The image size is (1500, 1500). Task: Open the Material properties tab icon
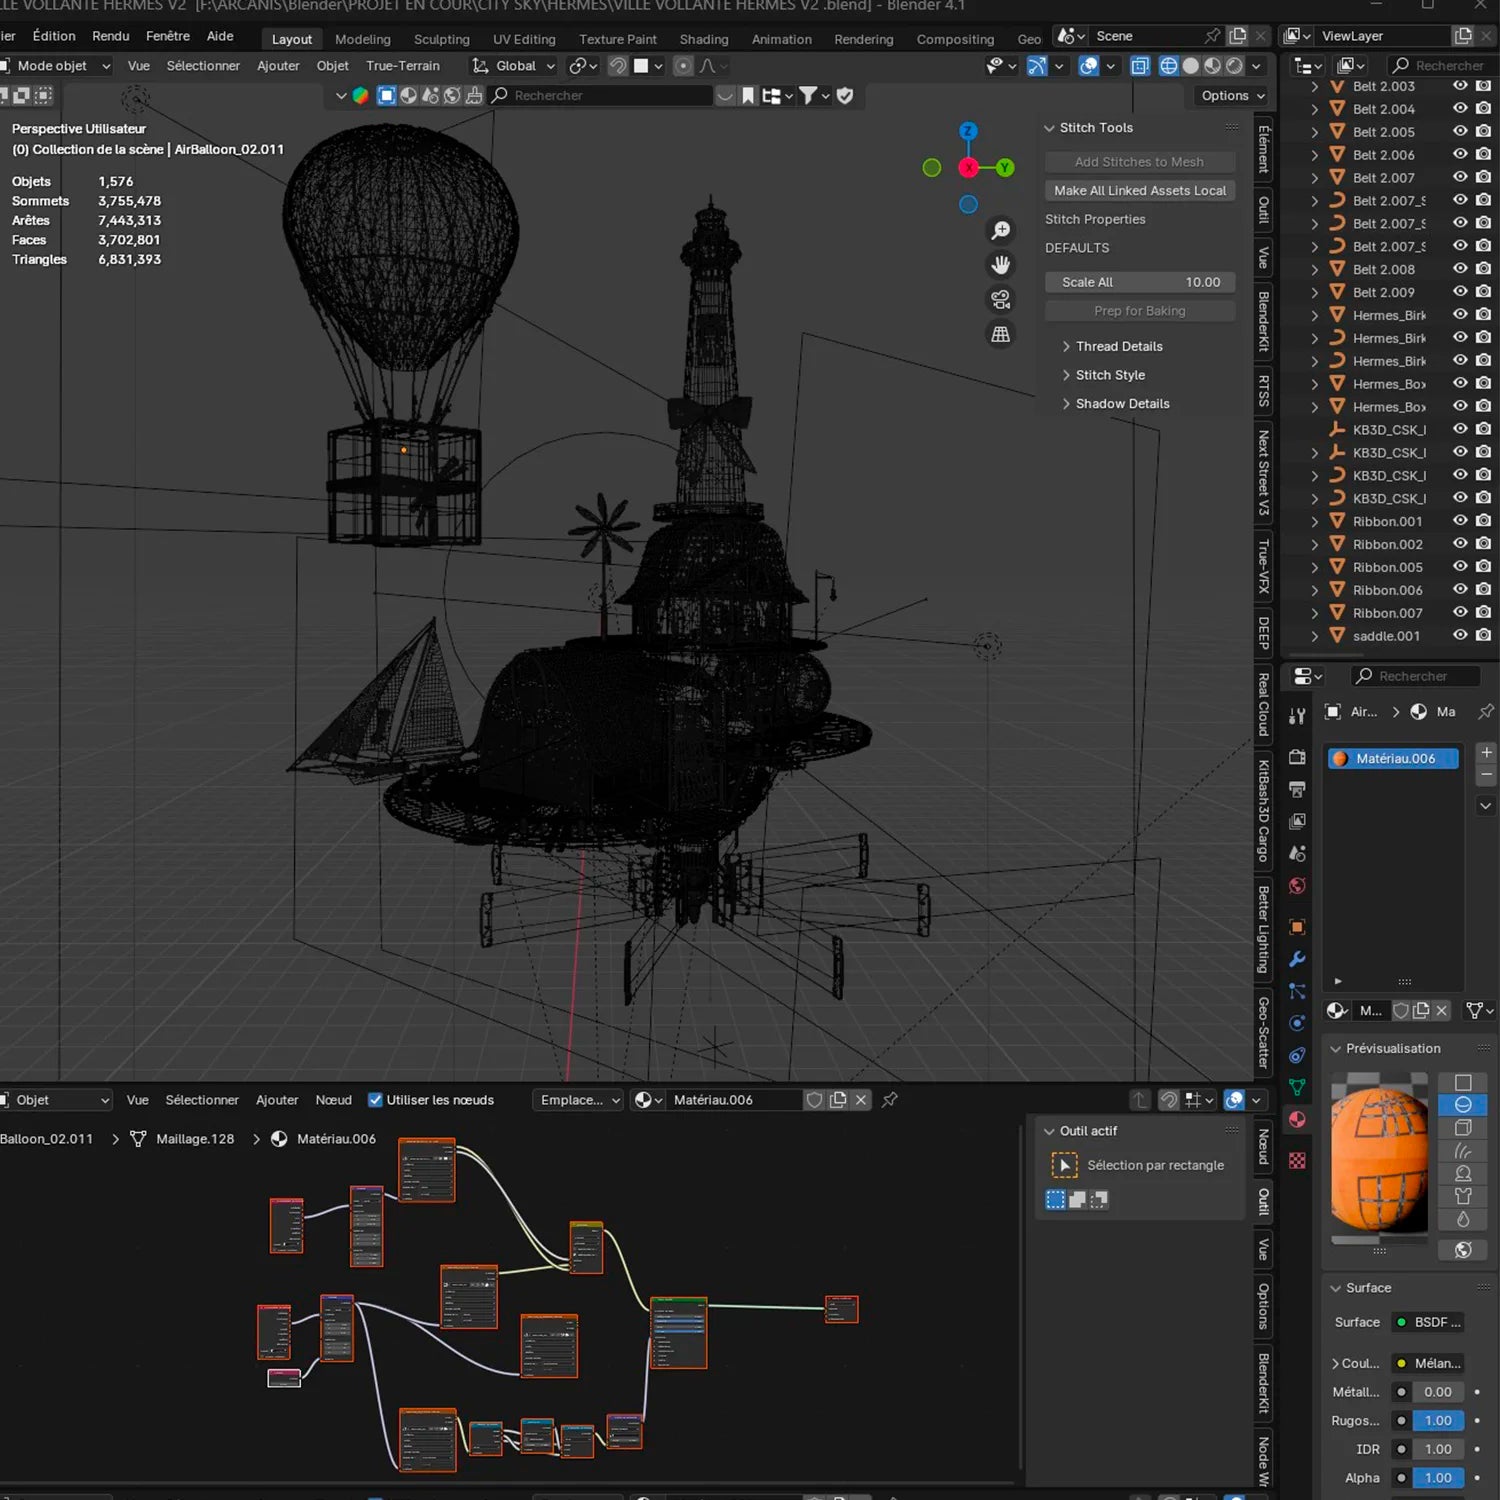click(1297, 1120)
